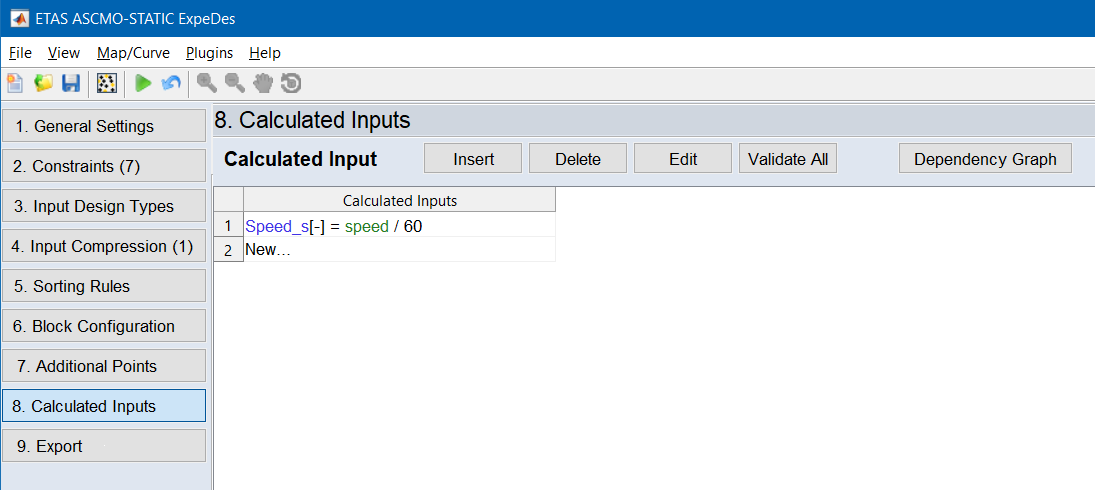Screen dimensions: 1095x490
Task: Click the blue Undo arrow icon
Action: [x=171, y=84]
